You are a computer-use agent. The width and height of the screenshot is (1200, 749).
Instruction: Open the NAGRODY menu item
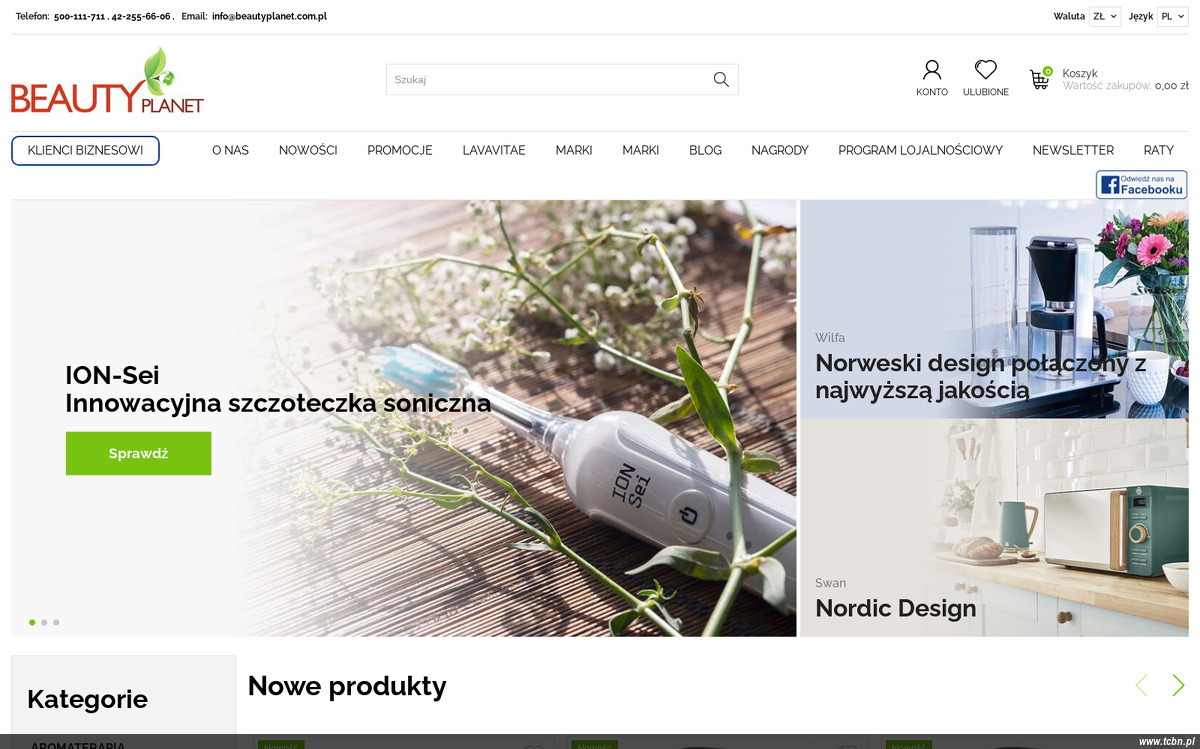tap(780, 150)
